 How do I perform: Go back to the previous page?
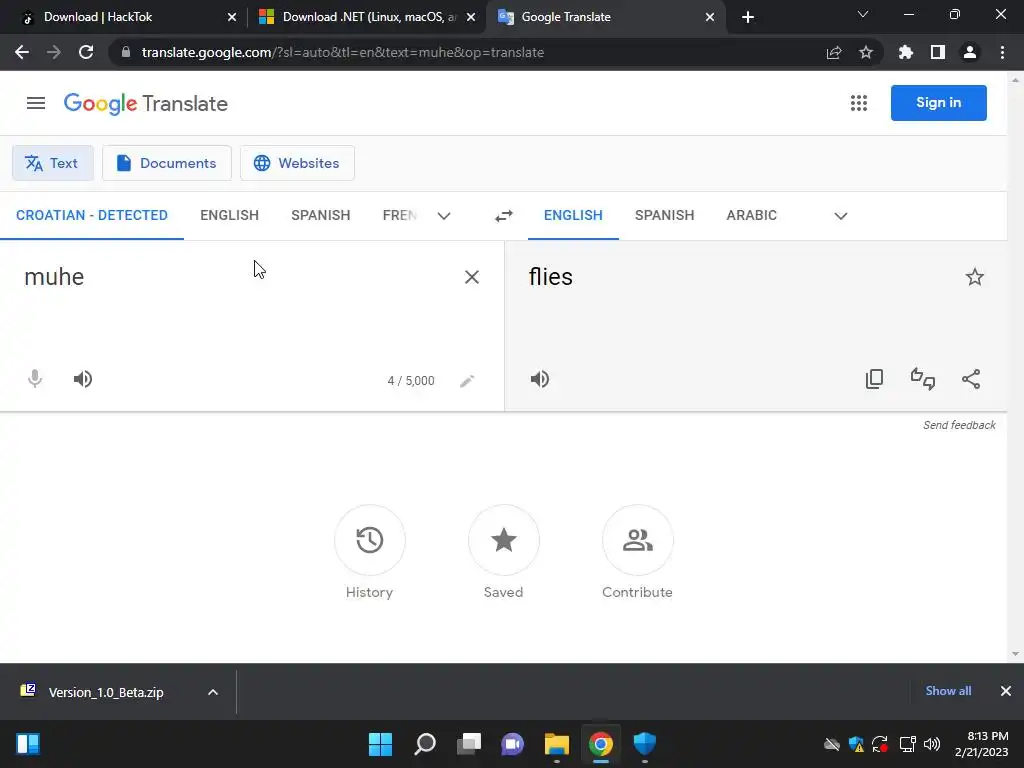point(22,52)
